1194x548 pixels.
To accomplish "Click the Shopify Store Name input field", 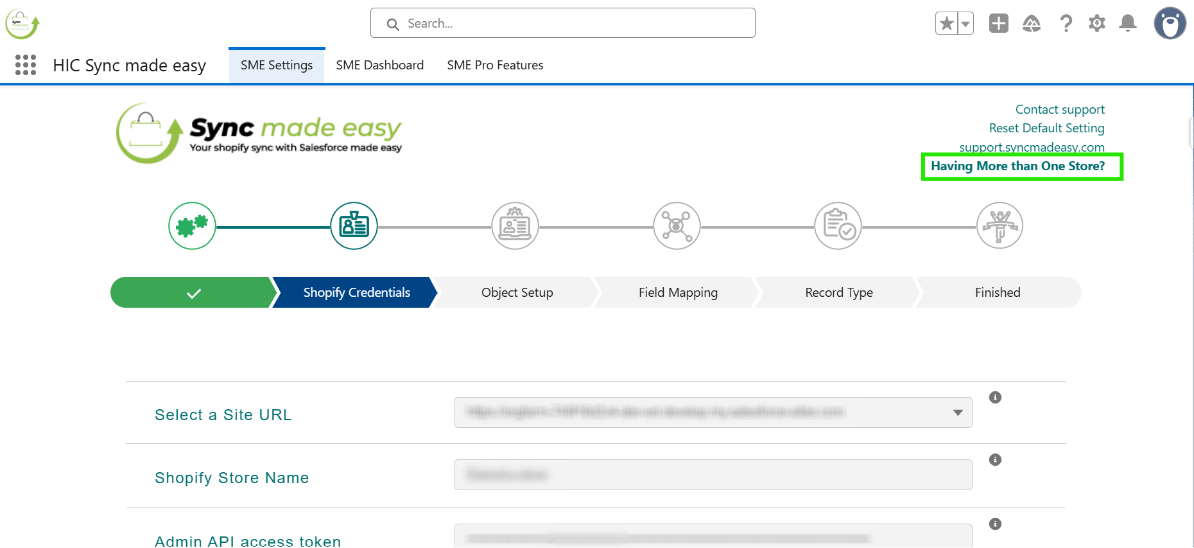I will point(714,475).
